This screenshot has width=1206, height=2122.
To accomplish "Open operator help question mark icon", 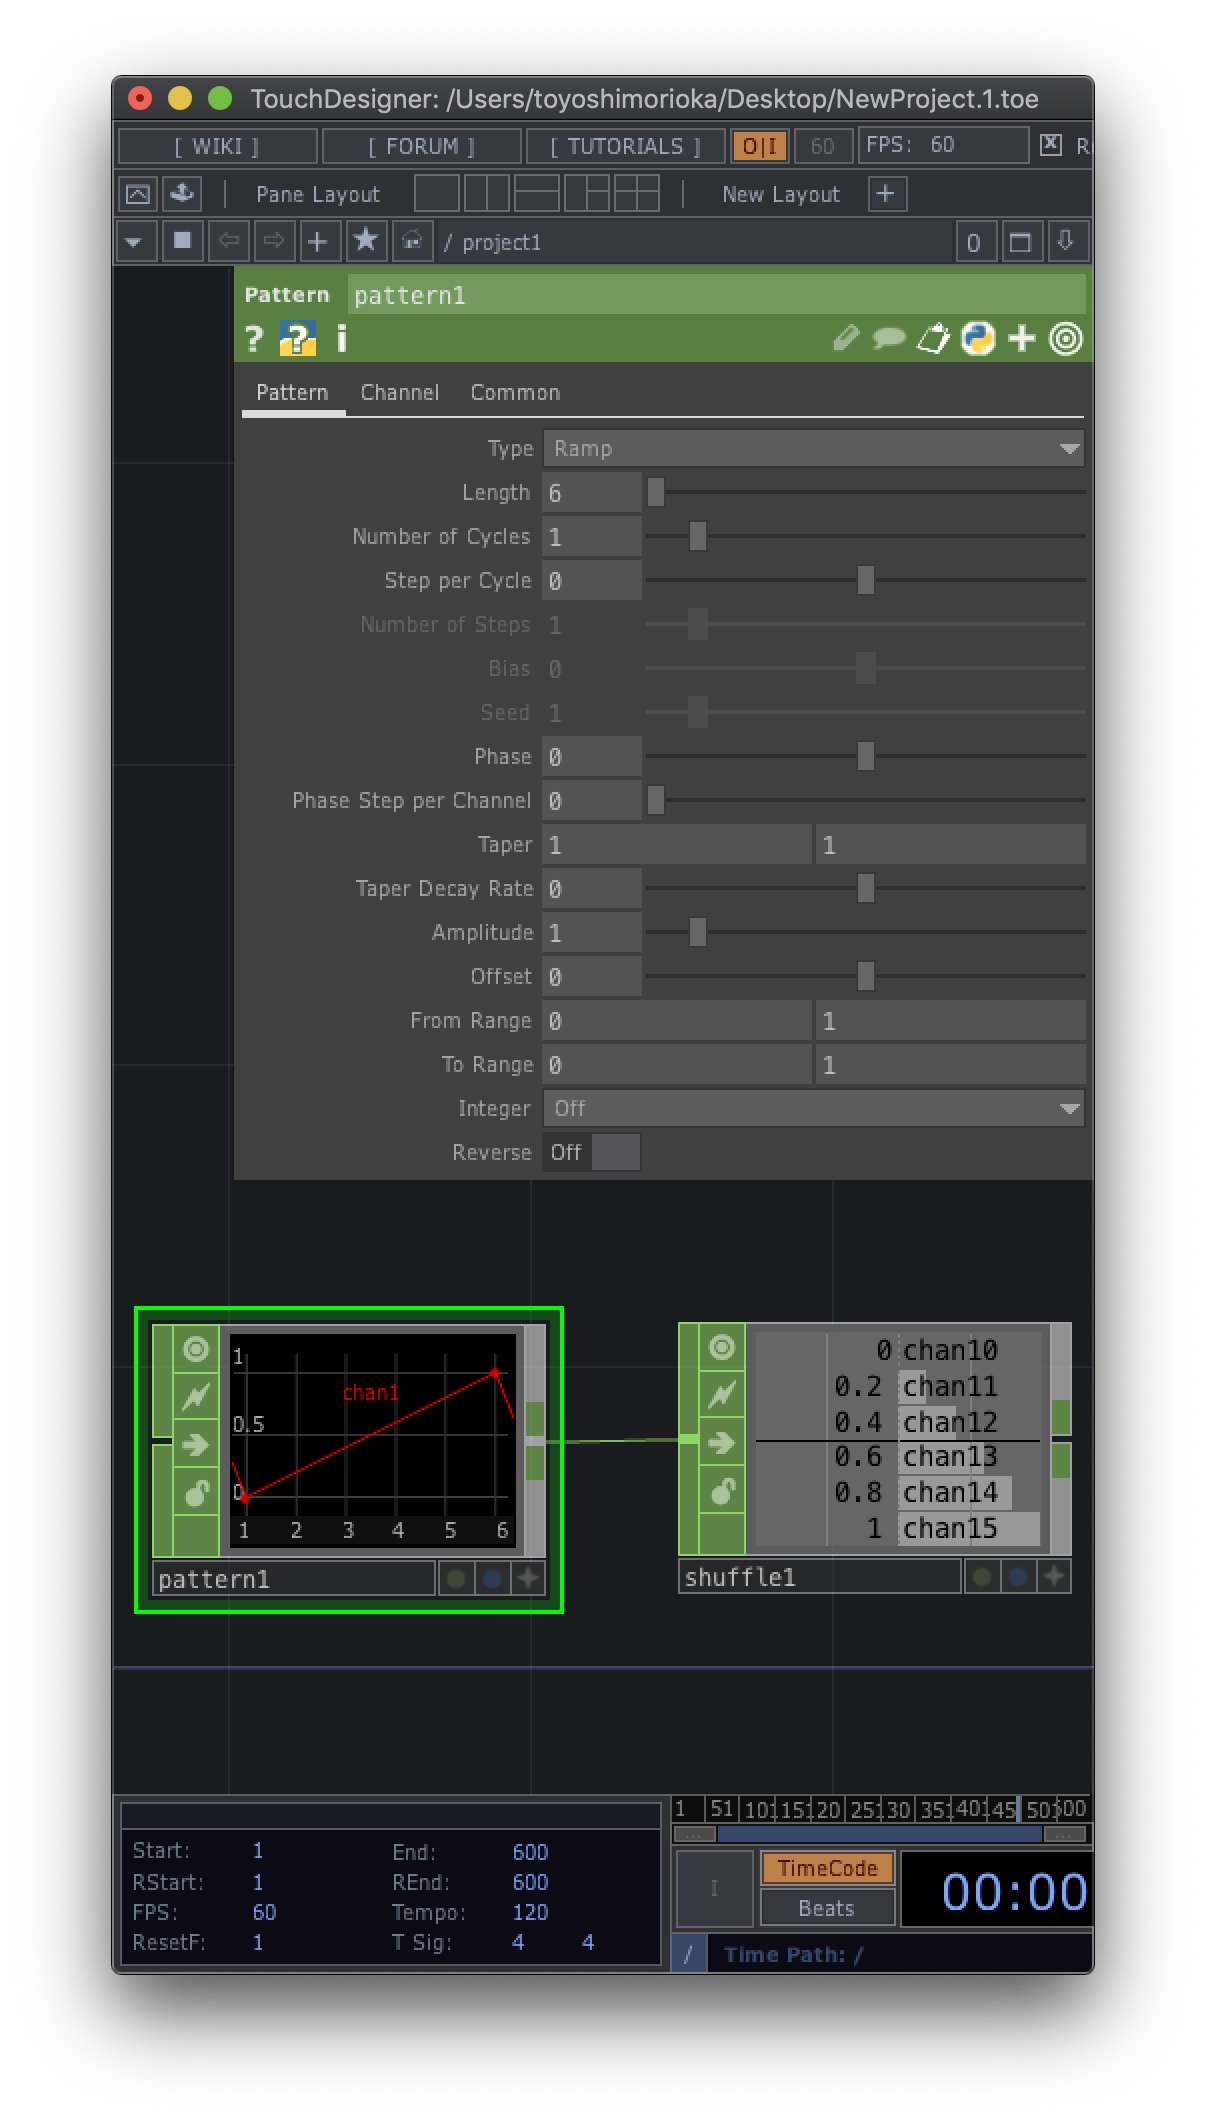I will 254,339.
